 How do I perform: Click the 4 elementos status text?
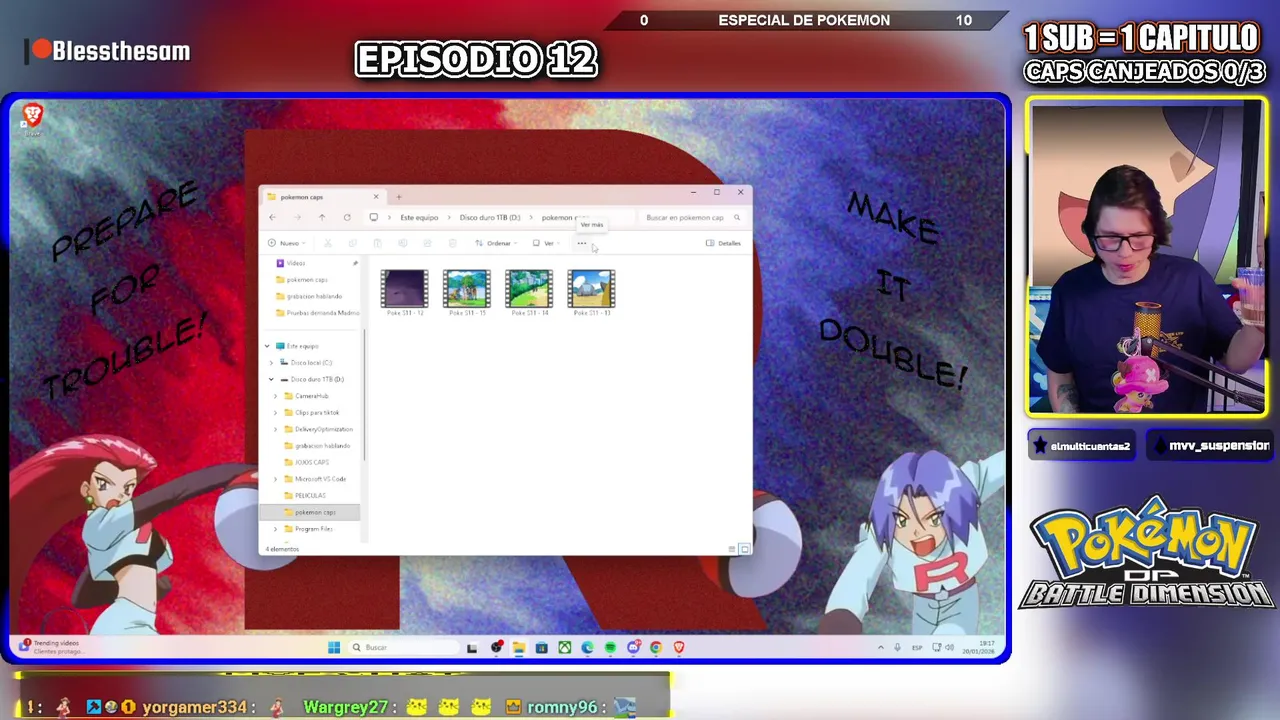[x=282, y=549]
